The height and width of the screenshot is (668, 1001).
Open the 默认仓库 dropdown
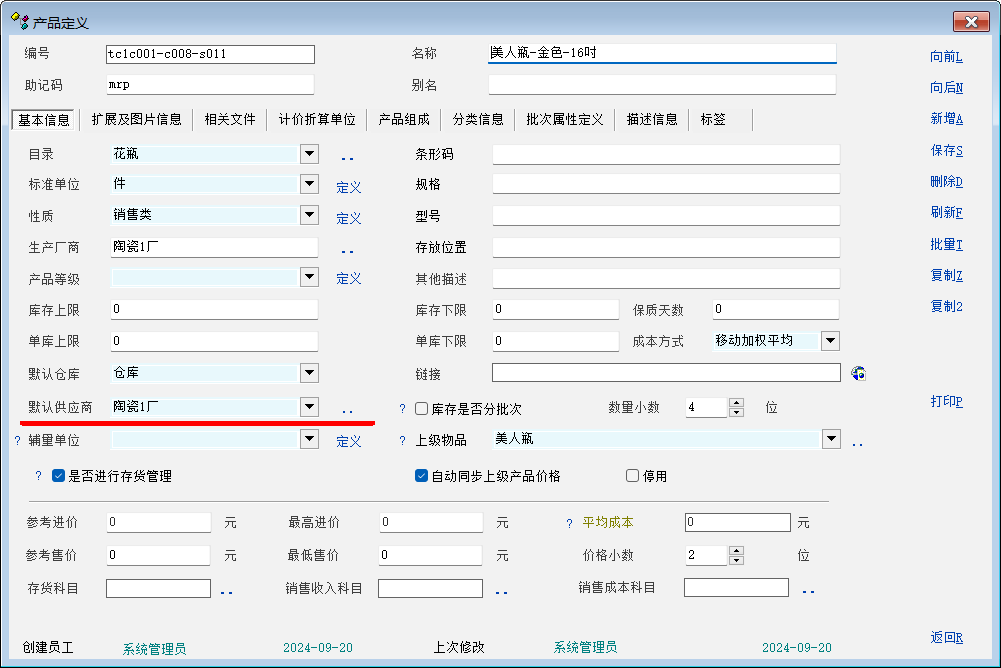(309, 373)
